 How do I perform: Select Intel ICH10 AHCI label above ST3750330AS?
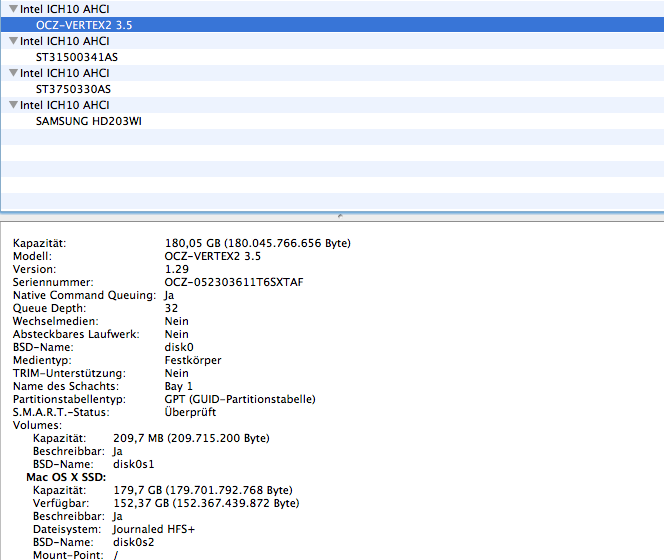tap(64, 73)
